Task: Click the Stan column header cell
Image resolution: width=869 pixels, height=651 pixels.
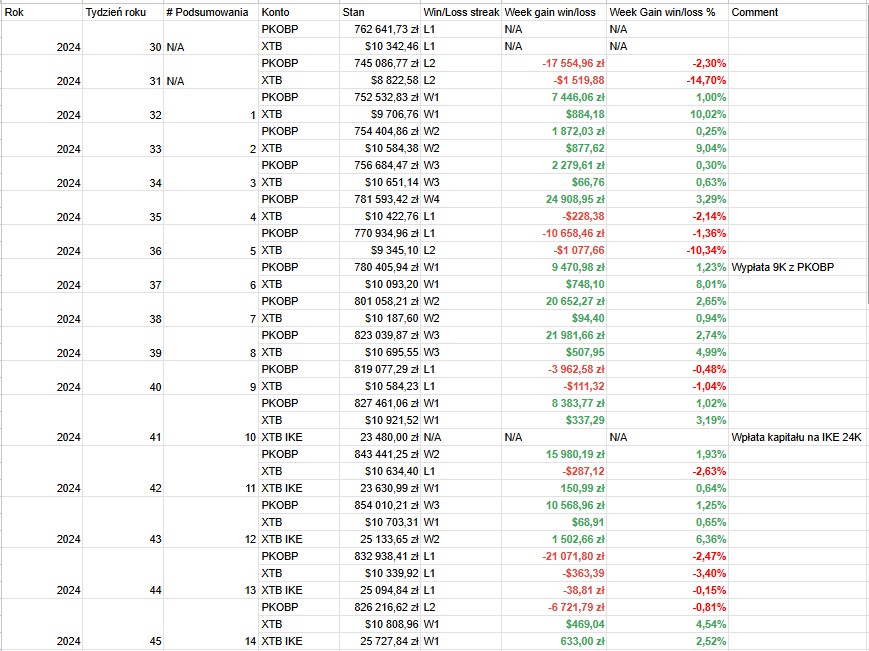Action: pos(378,12)
